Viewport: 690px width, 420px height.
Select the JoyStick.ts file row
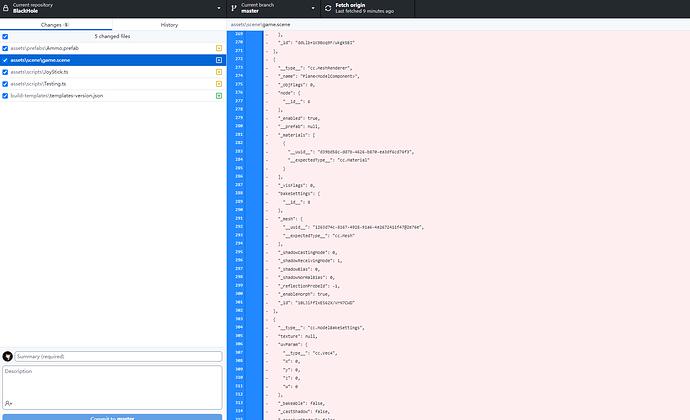pos(113,72)
